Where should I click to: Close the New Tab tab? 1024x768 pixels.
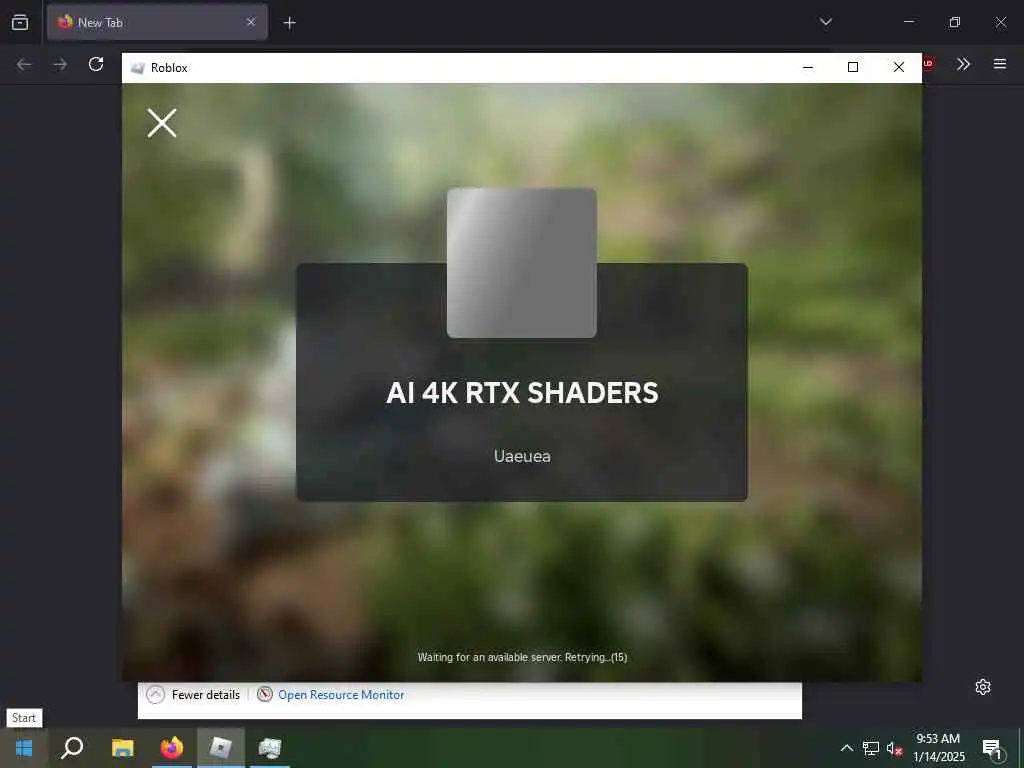(x=251, y=22)
